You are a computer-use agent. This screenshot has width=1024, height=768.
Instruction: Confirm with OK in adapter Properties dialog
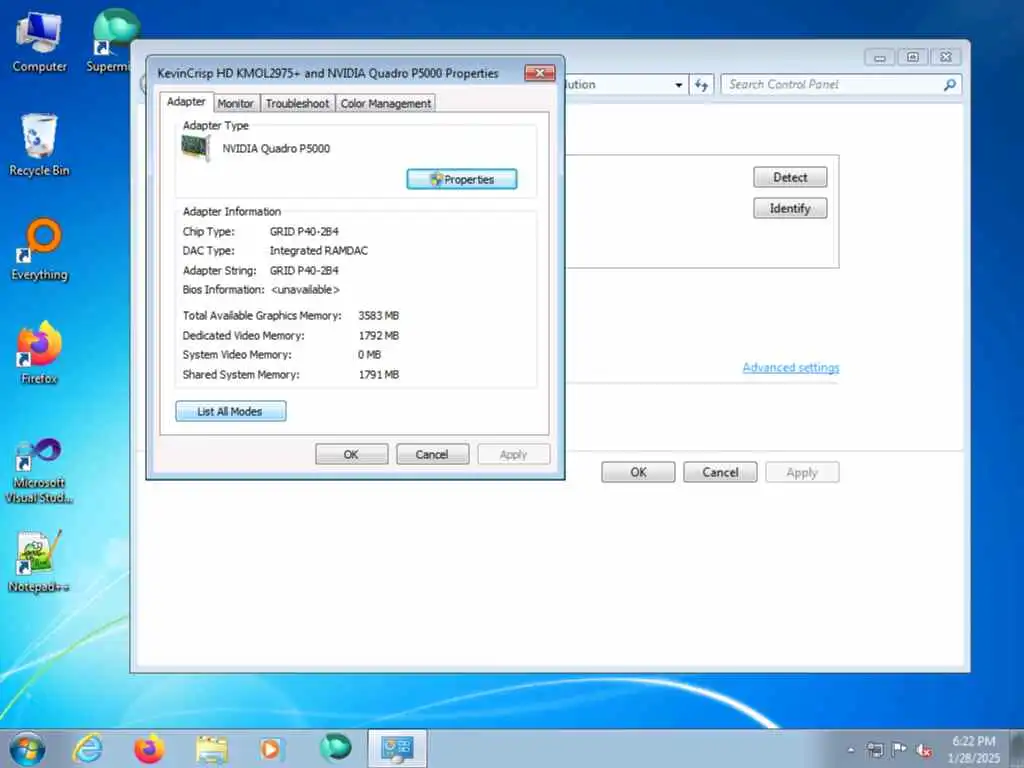(x=351, y=455)
